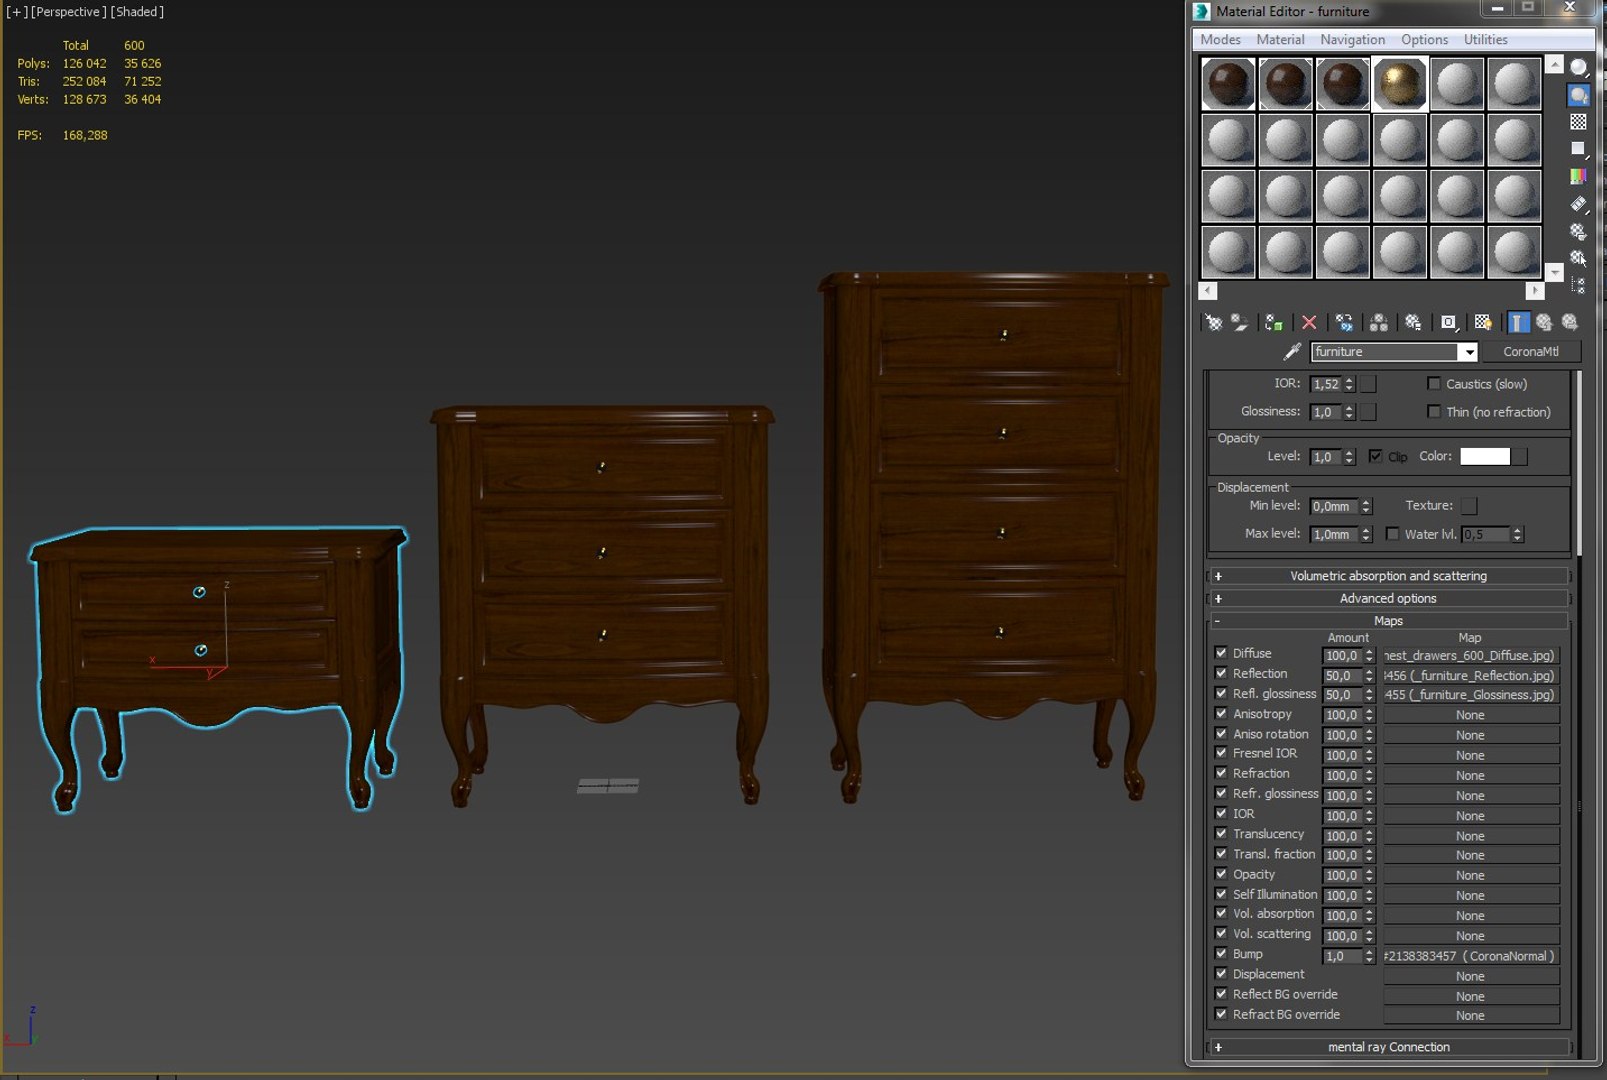Click Video Color Check icon
The image size is (1607, 1080).
(x=1578, y=176)
